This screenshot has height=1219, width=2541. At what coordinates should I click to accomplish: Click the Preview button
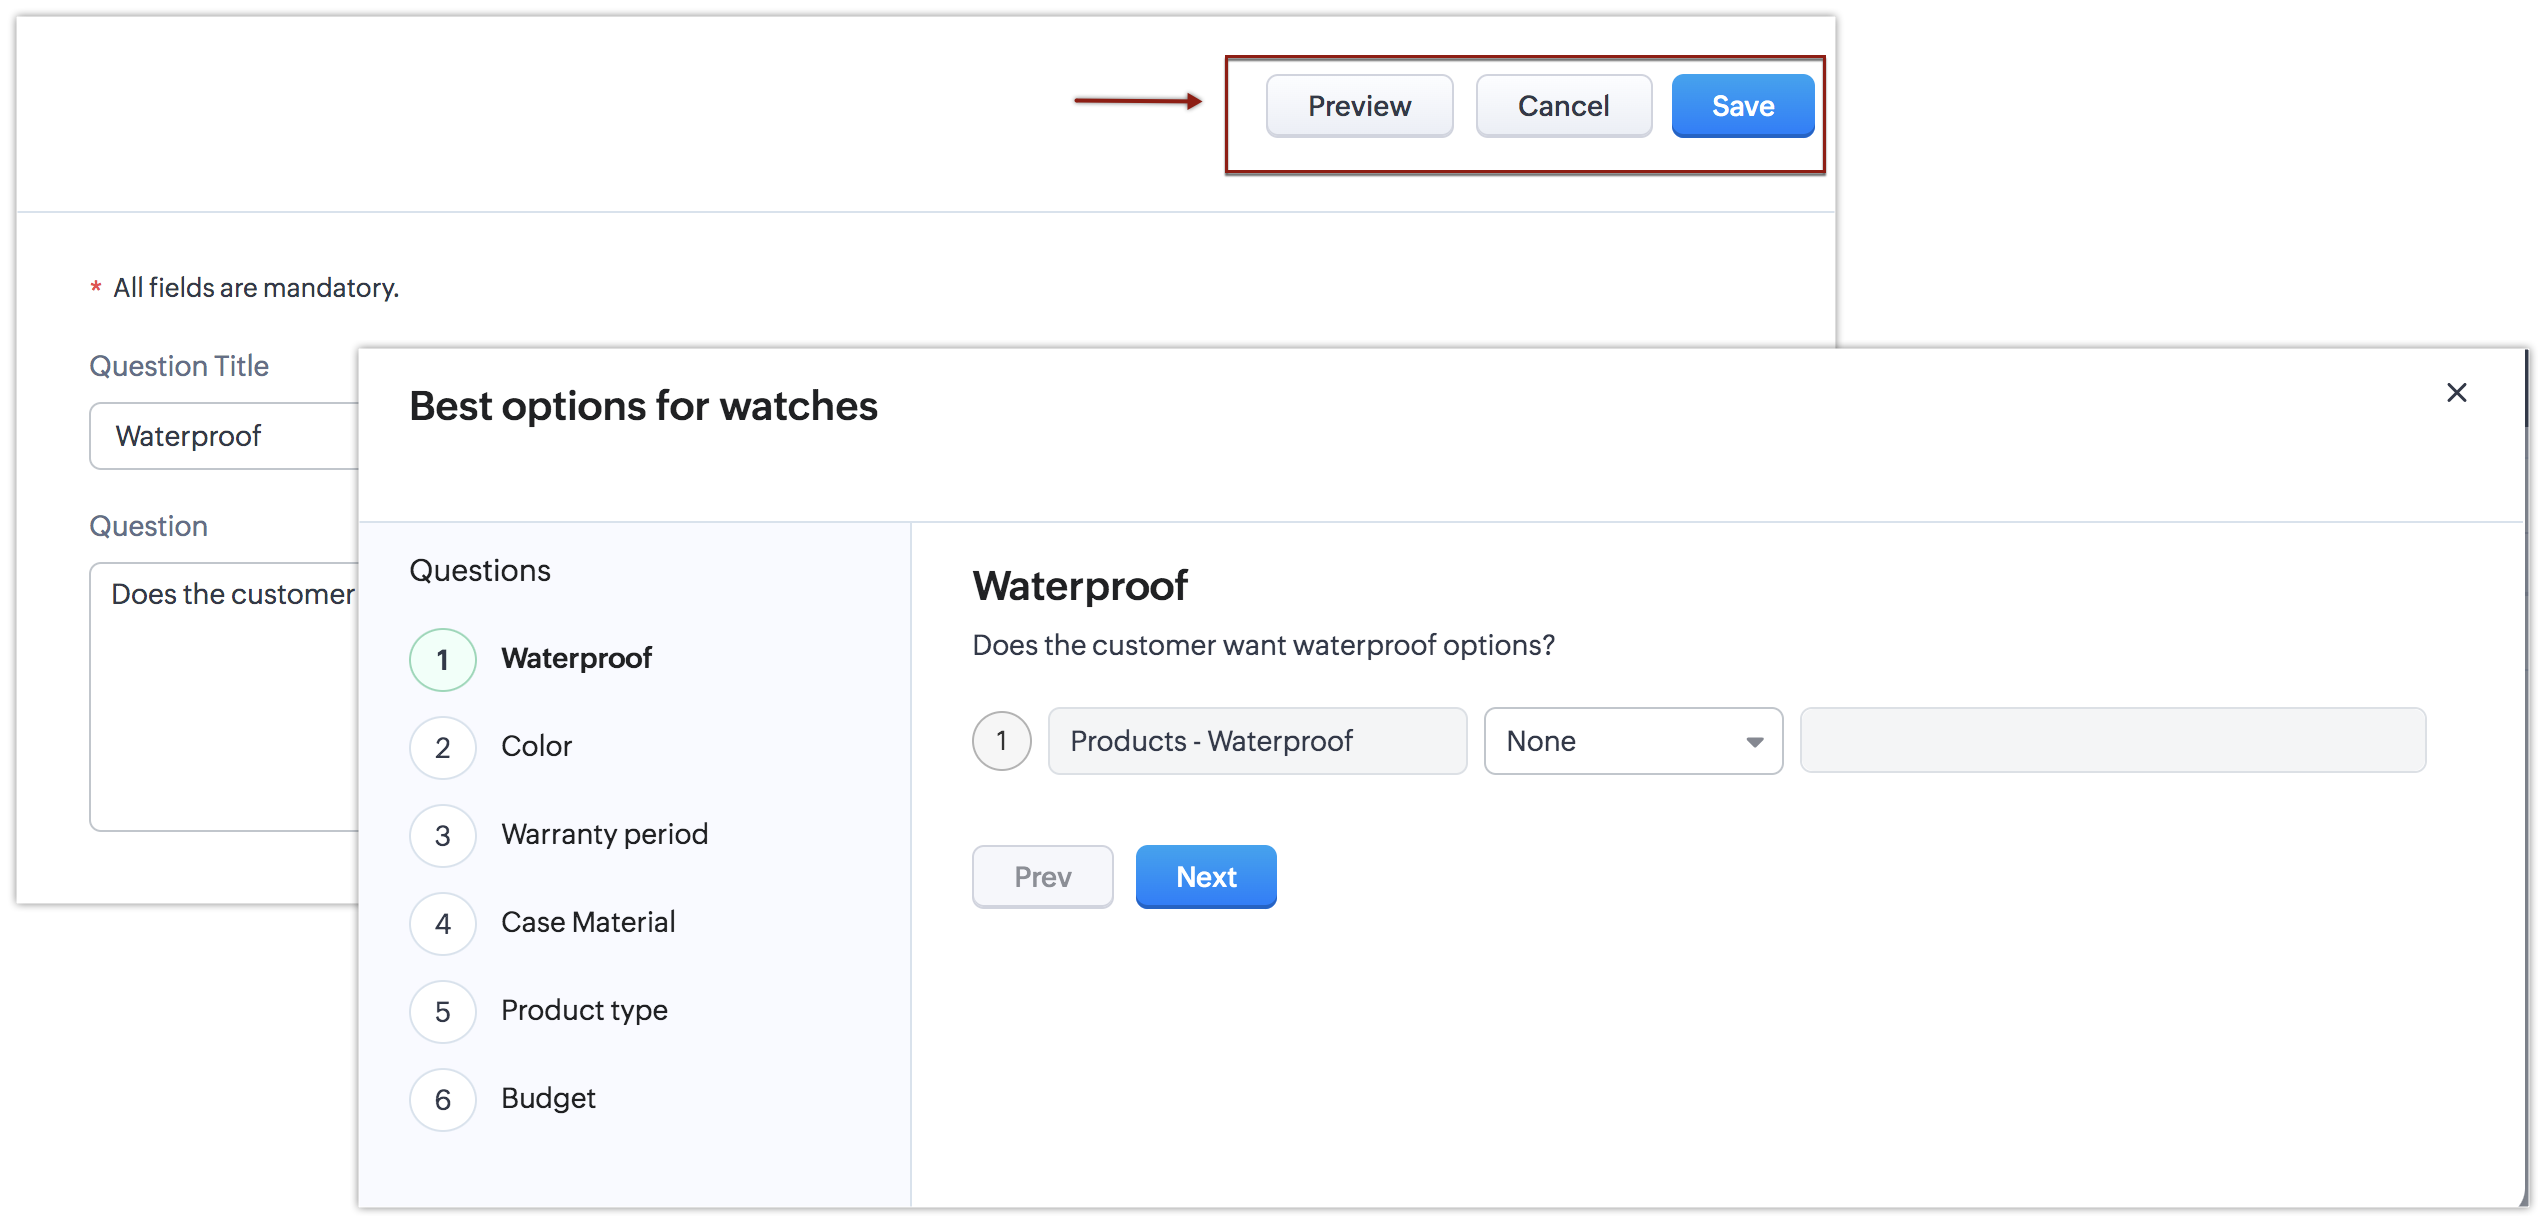[1358, 106]
